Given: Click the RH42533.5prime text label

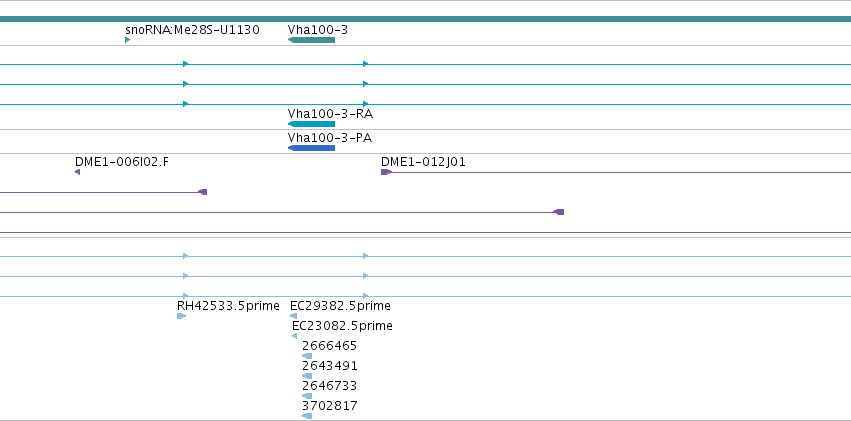Looking at the screenshot, I should click(x=228, y=306).
